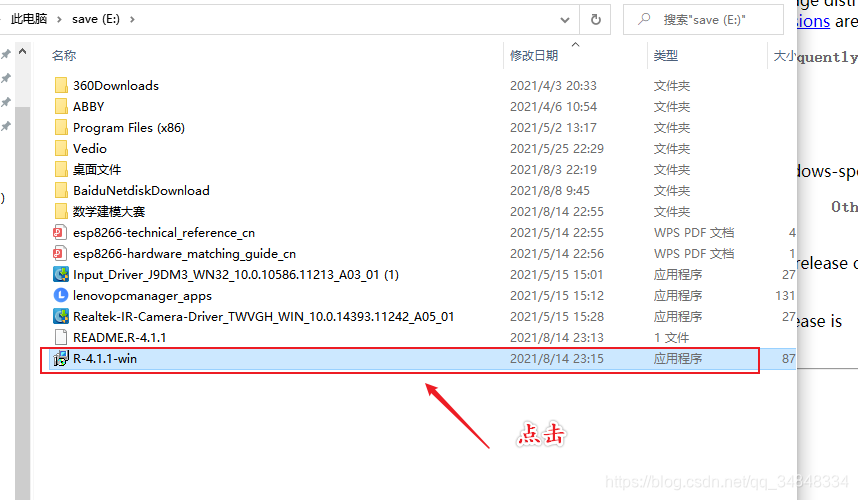Select the folder name 桌面文件

[x=97, y=170]
